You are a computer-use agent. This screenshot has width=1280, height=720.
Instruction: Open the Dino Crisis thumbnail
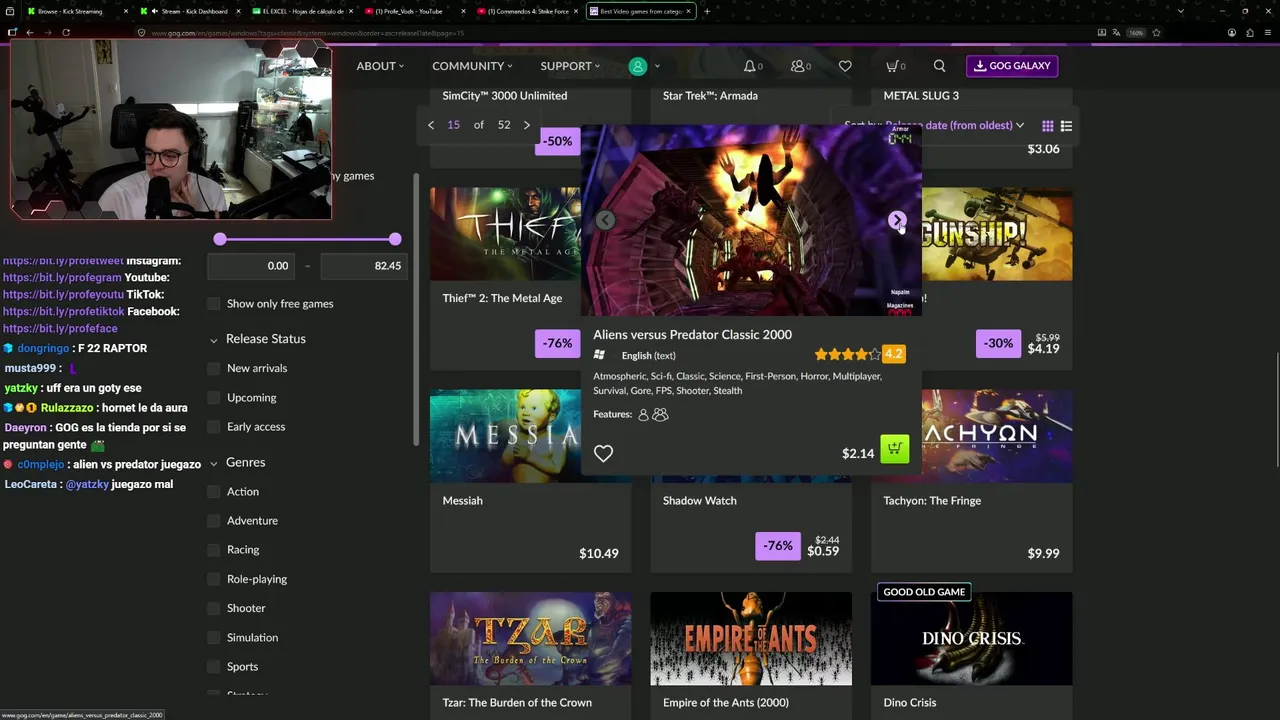point(971,638)
